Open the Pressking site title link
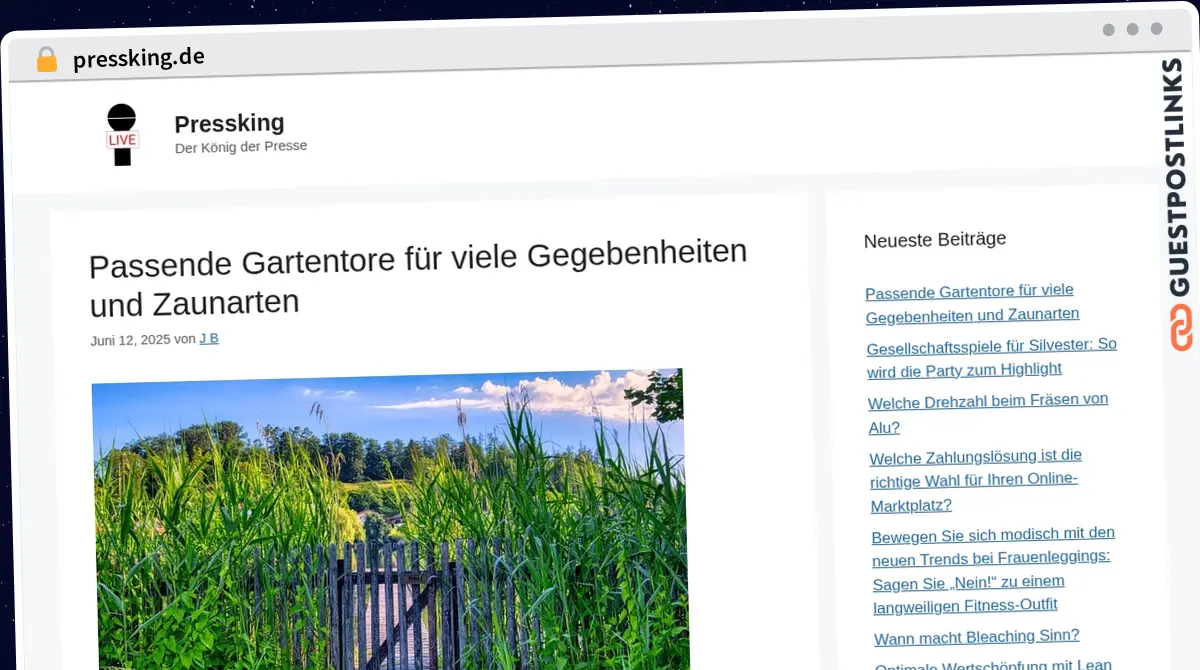This screenshot has width=1200, height=670. [x=229, y=123]
